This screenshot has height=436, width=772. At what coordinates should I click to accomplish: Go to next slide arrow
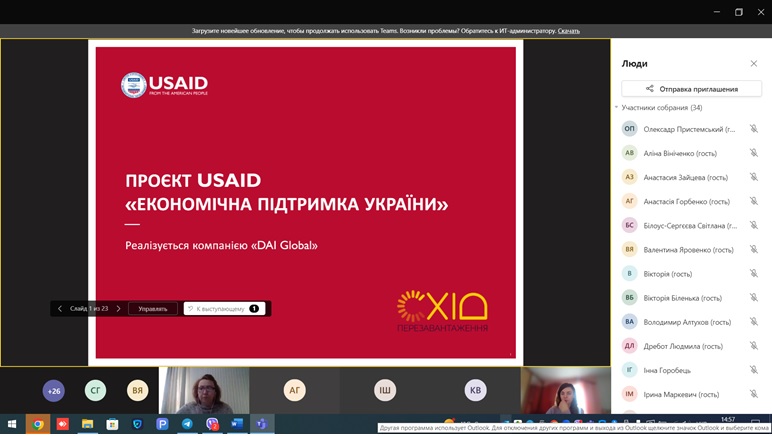[118, 309]
